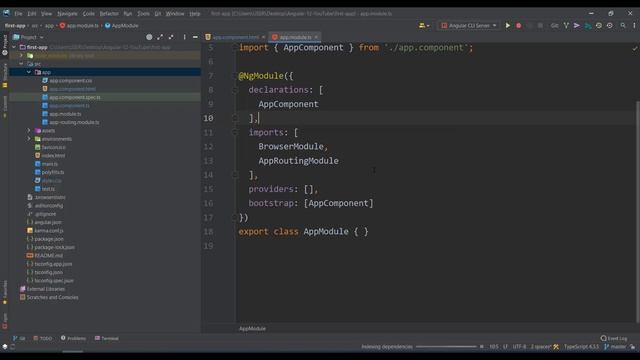640x360 pixels.
Task: Open README.md in the project tree
Action: click(x=48, y=256)
